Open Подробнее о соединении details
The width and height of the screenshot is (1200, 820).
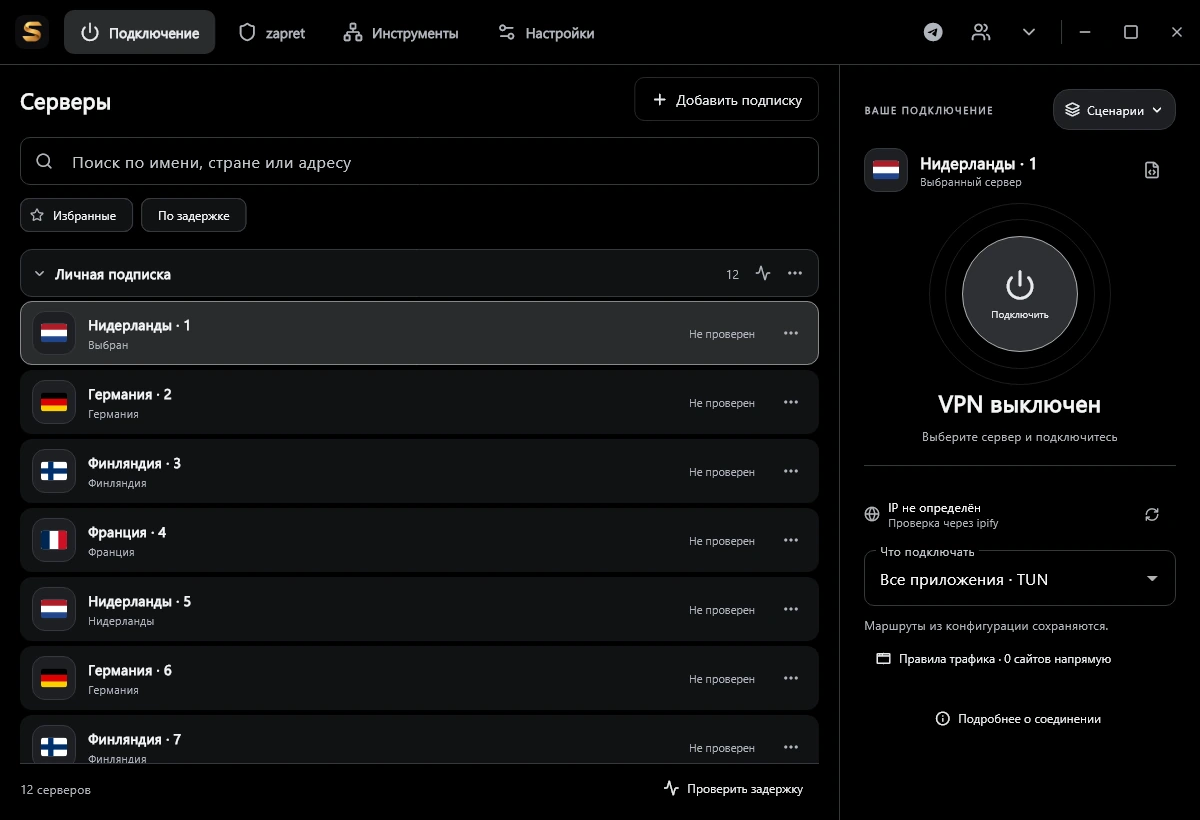pyautogui.click(x=1019, y=718)
